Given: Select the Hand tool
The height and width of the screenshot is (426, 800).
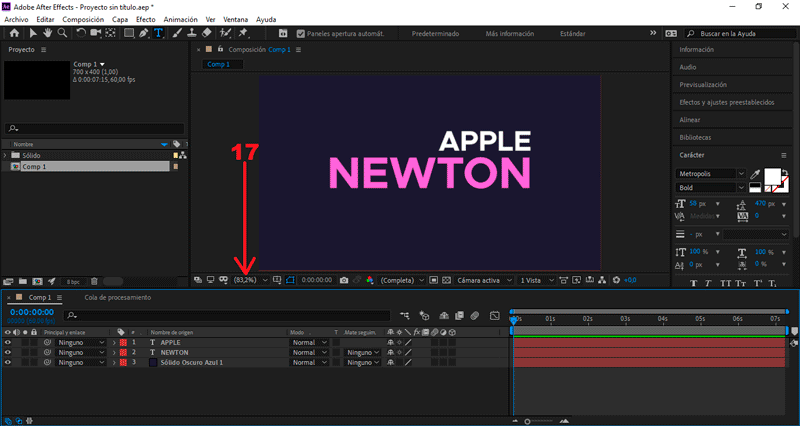Looking at the screenshot, I should [47, 33].
